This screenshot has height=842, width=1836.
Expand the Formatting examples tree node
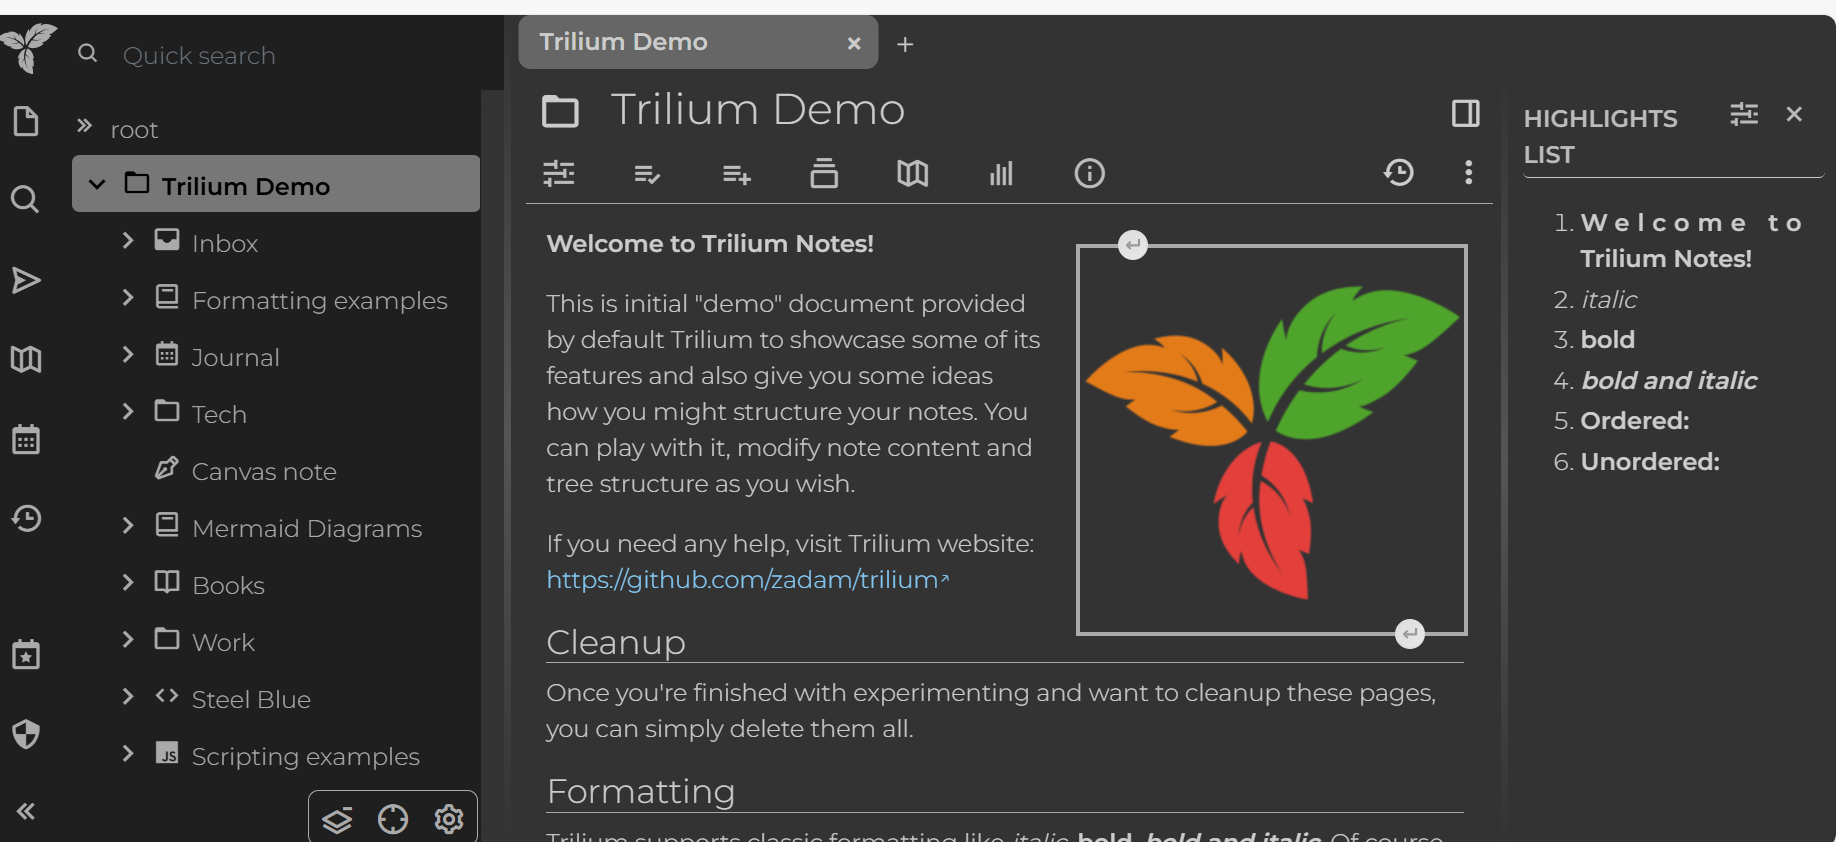[x=127, y=297]
